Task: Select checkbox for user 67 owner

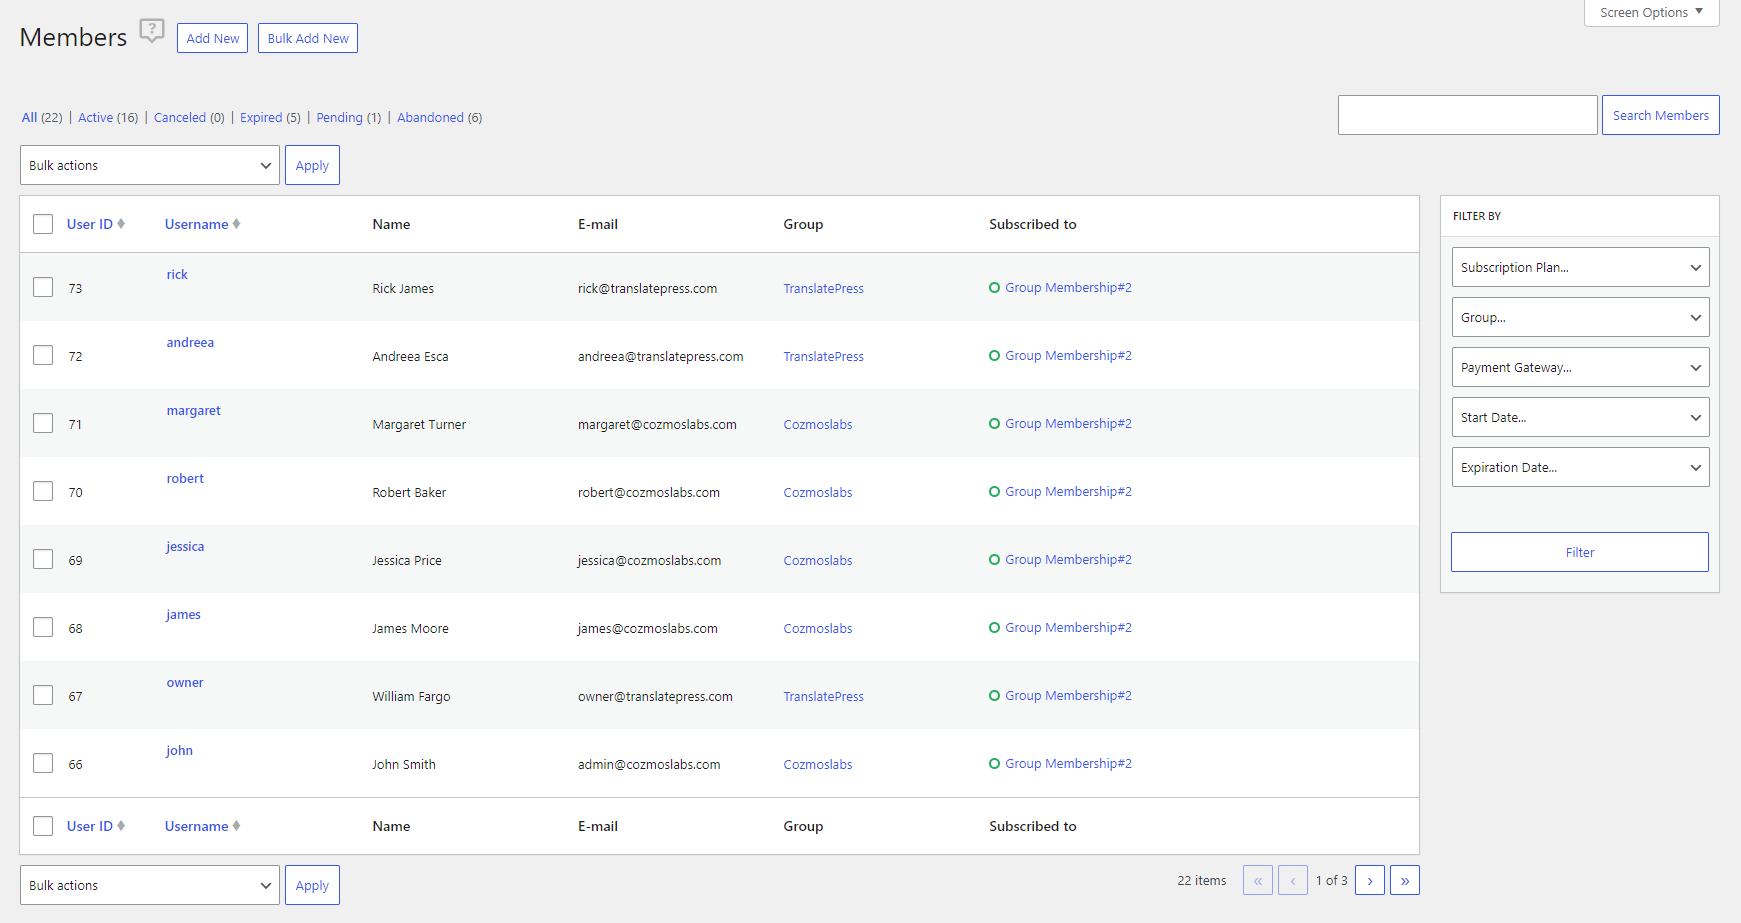Action: pos(43,695)
